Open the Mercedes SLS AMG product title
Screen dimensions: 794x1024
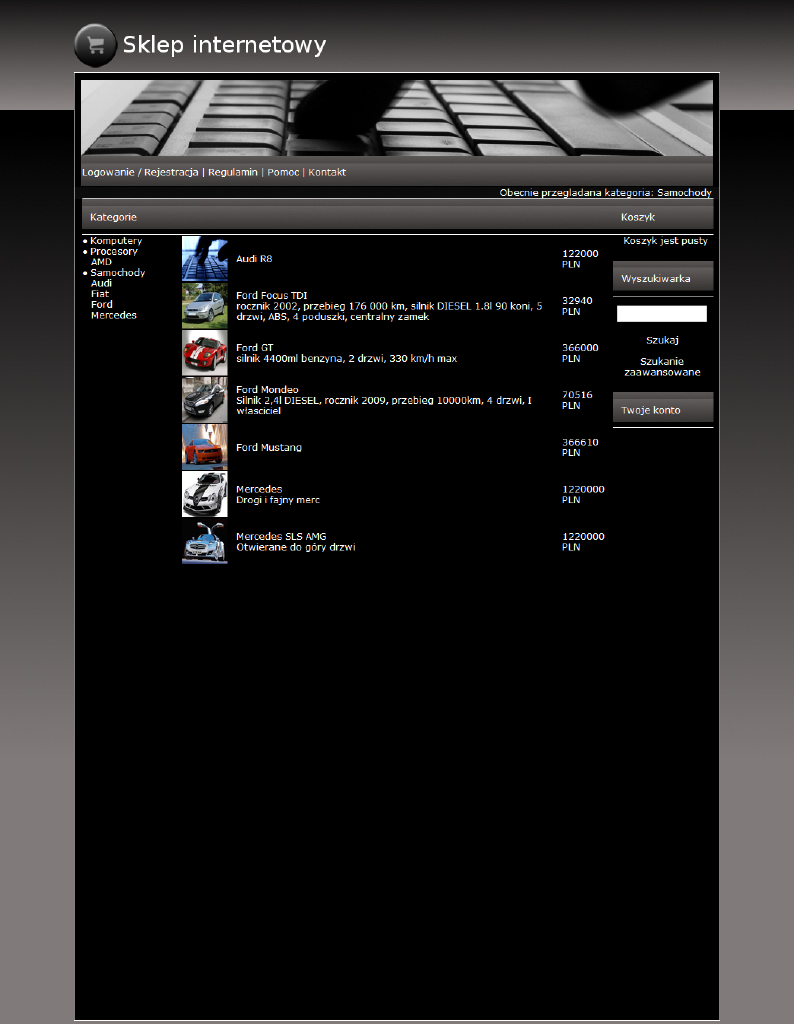coord(281,536)
